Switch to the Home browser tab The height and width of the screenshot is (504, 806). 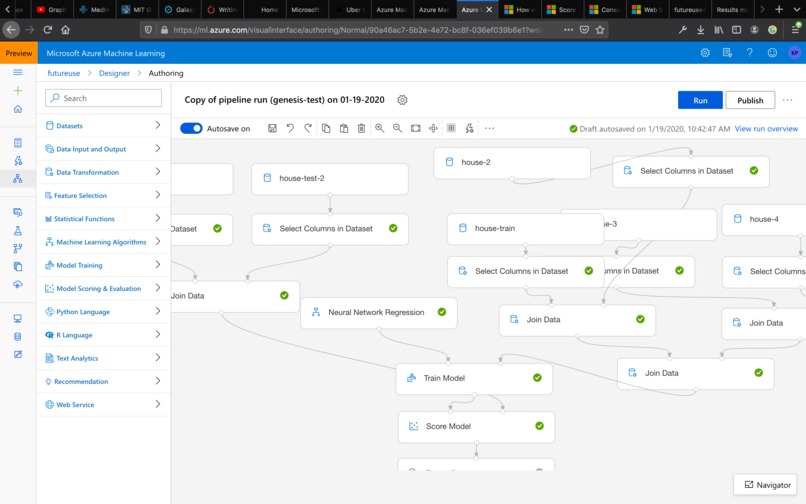click(x=265, y=9)
